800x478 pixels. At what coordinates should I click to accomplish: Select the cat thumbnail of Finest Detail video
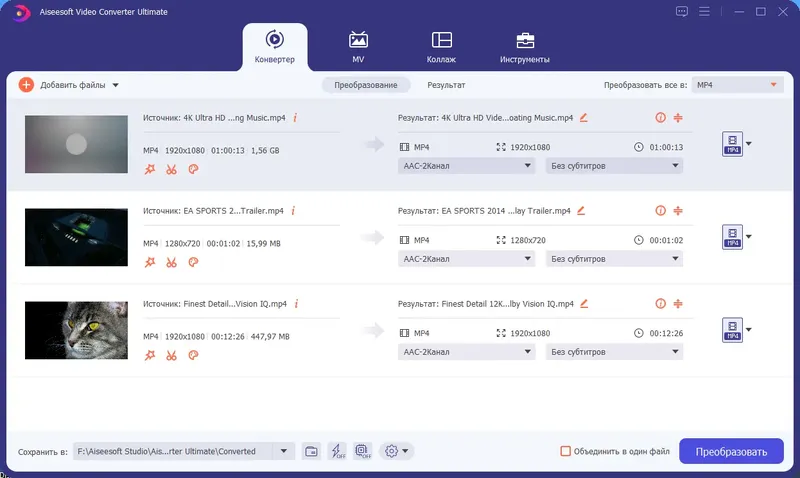point(77,330)
